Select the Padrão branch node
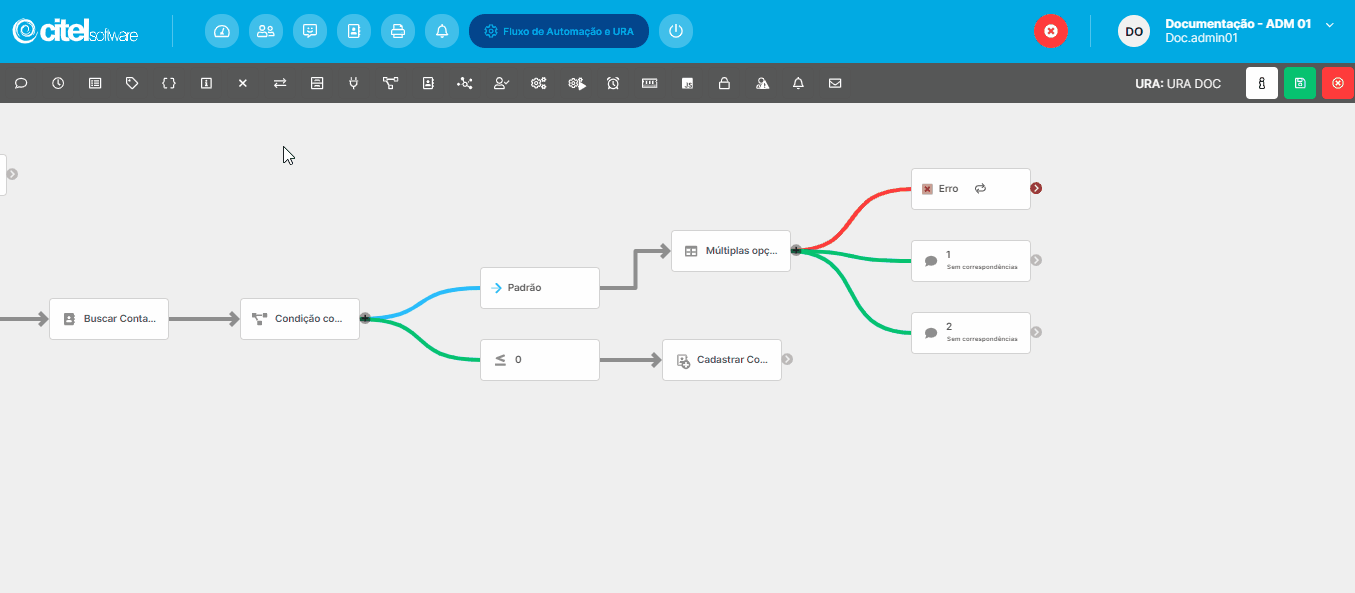This screenshot has width=1355, height=593. click(x=540, y=288)
